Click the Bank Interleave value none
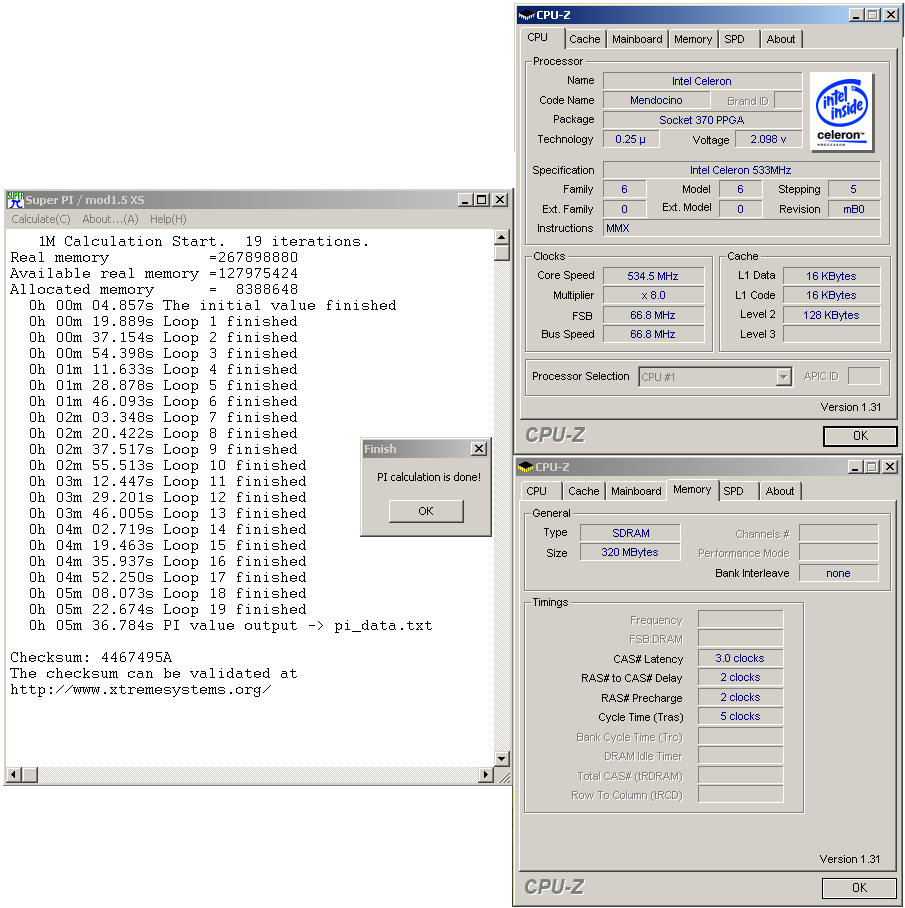This screenshot has height=908, width=905. coord(838,573)
